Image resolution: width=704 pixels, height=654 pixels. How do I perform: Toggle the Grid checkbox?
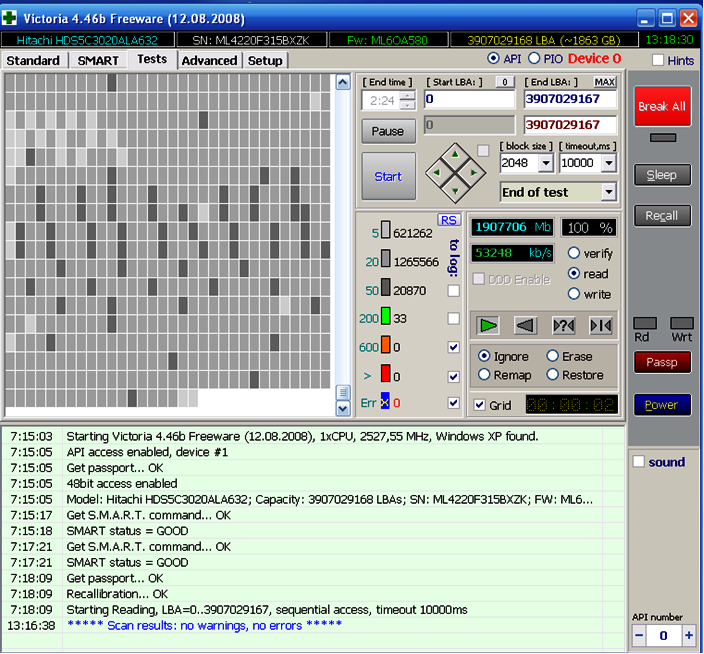tap(479, 405)
